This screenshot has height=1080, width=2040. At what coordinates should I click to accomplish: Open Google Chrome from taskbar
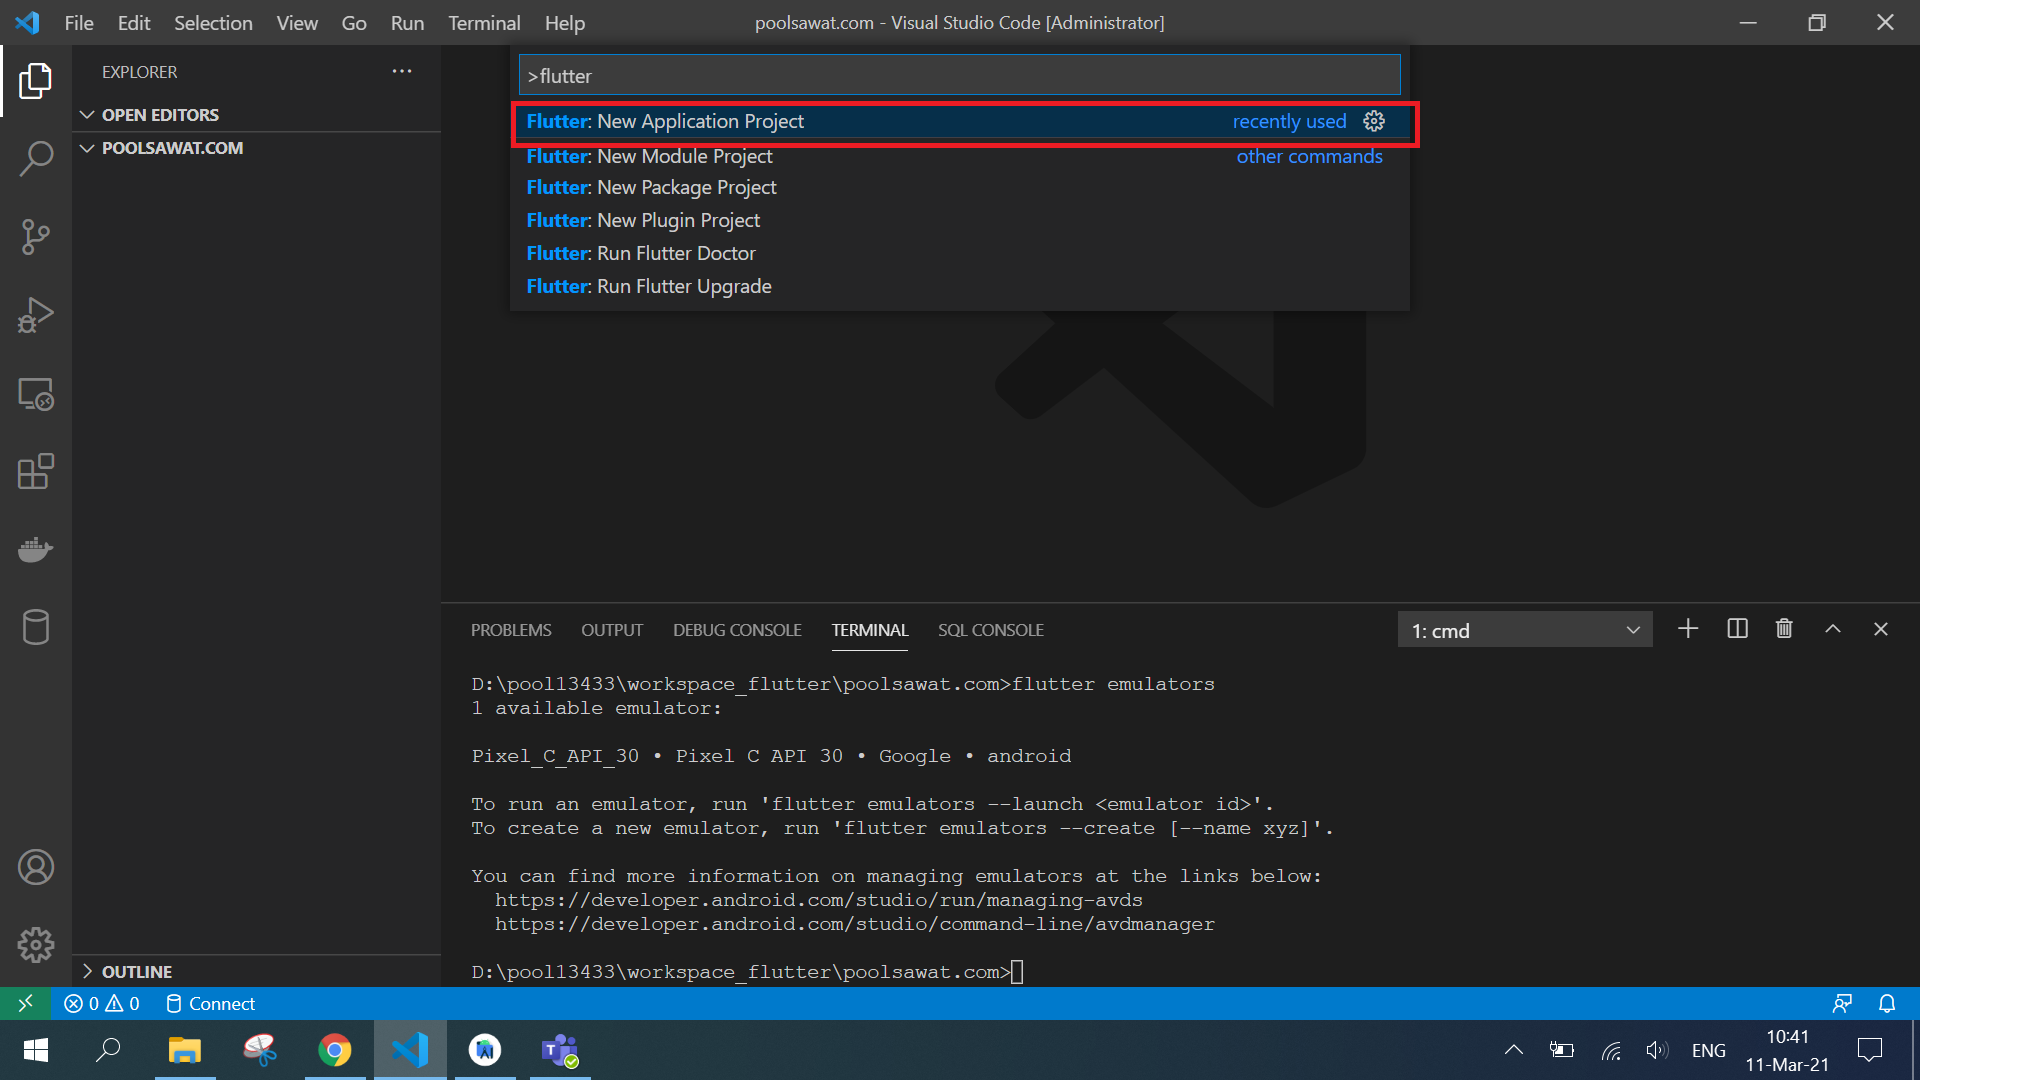click(335, 1050)
